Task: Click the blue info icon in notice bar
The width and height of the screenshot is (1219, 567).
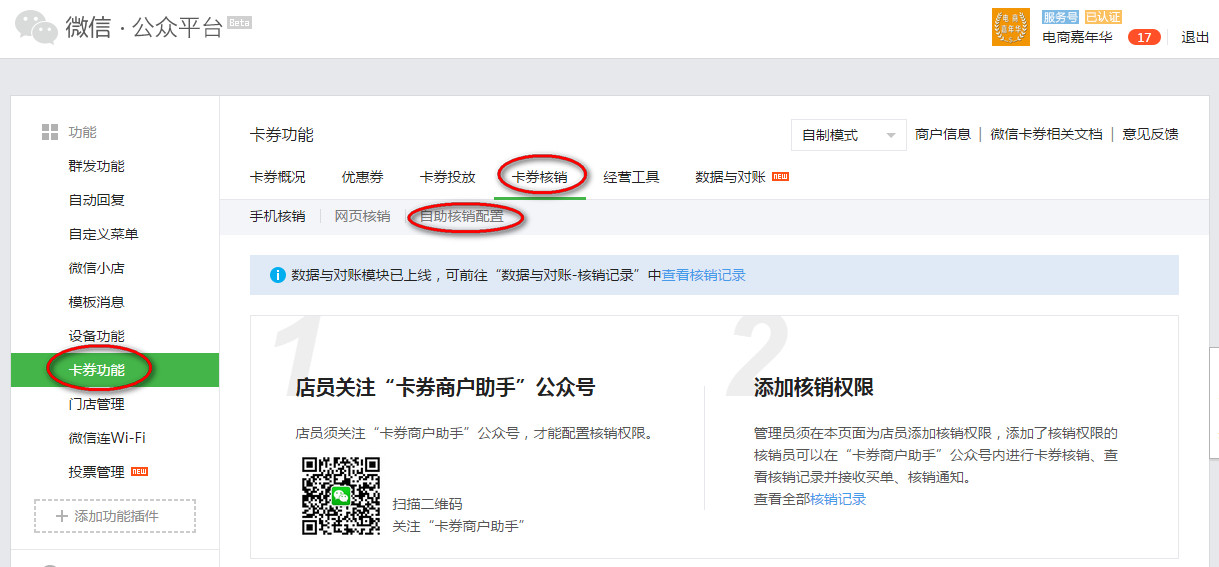Action: click(x=278, y=275)
